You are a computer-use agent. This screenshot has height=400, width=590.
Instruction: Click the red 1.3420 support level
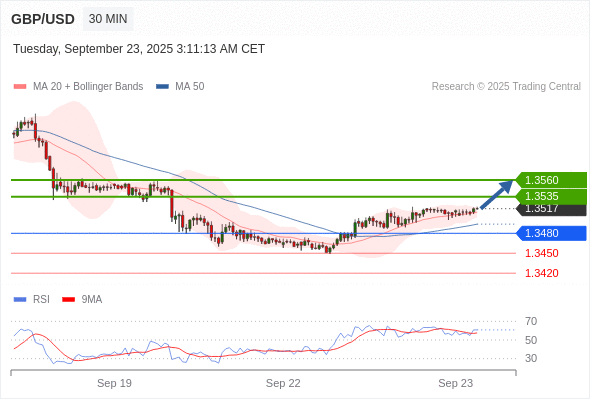tap(541, 273)
